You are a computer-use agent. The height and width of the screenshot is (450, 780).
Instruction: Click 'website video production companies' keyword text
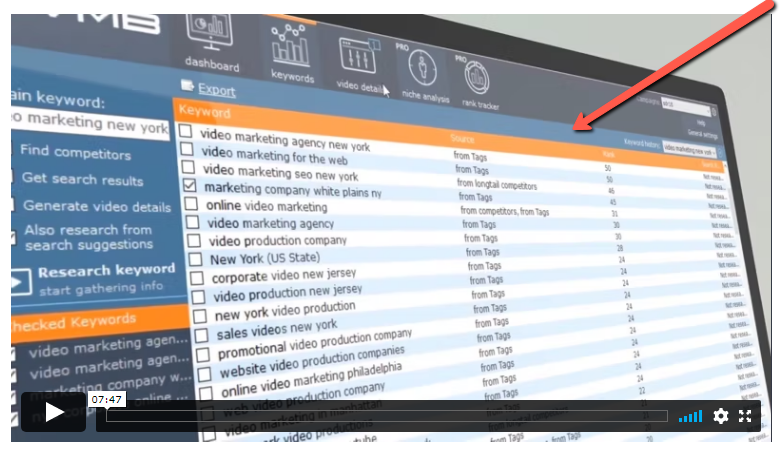pos(312,361)
